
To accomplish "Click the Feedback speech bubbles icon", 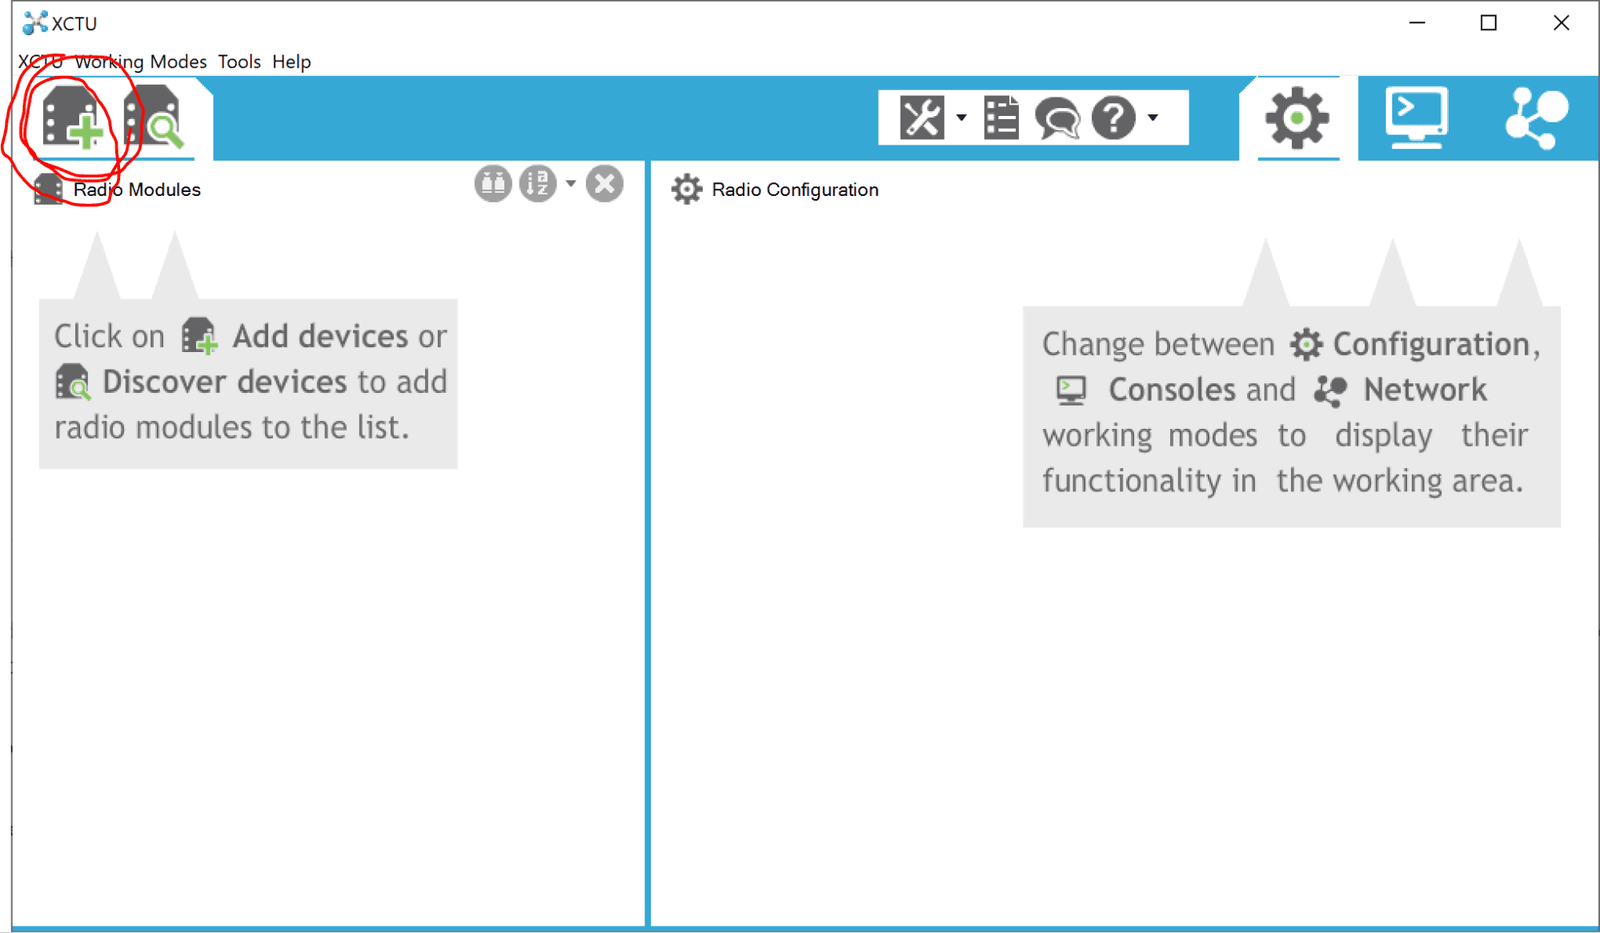I will (x=1057, y=118).
